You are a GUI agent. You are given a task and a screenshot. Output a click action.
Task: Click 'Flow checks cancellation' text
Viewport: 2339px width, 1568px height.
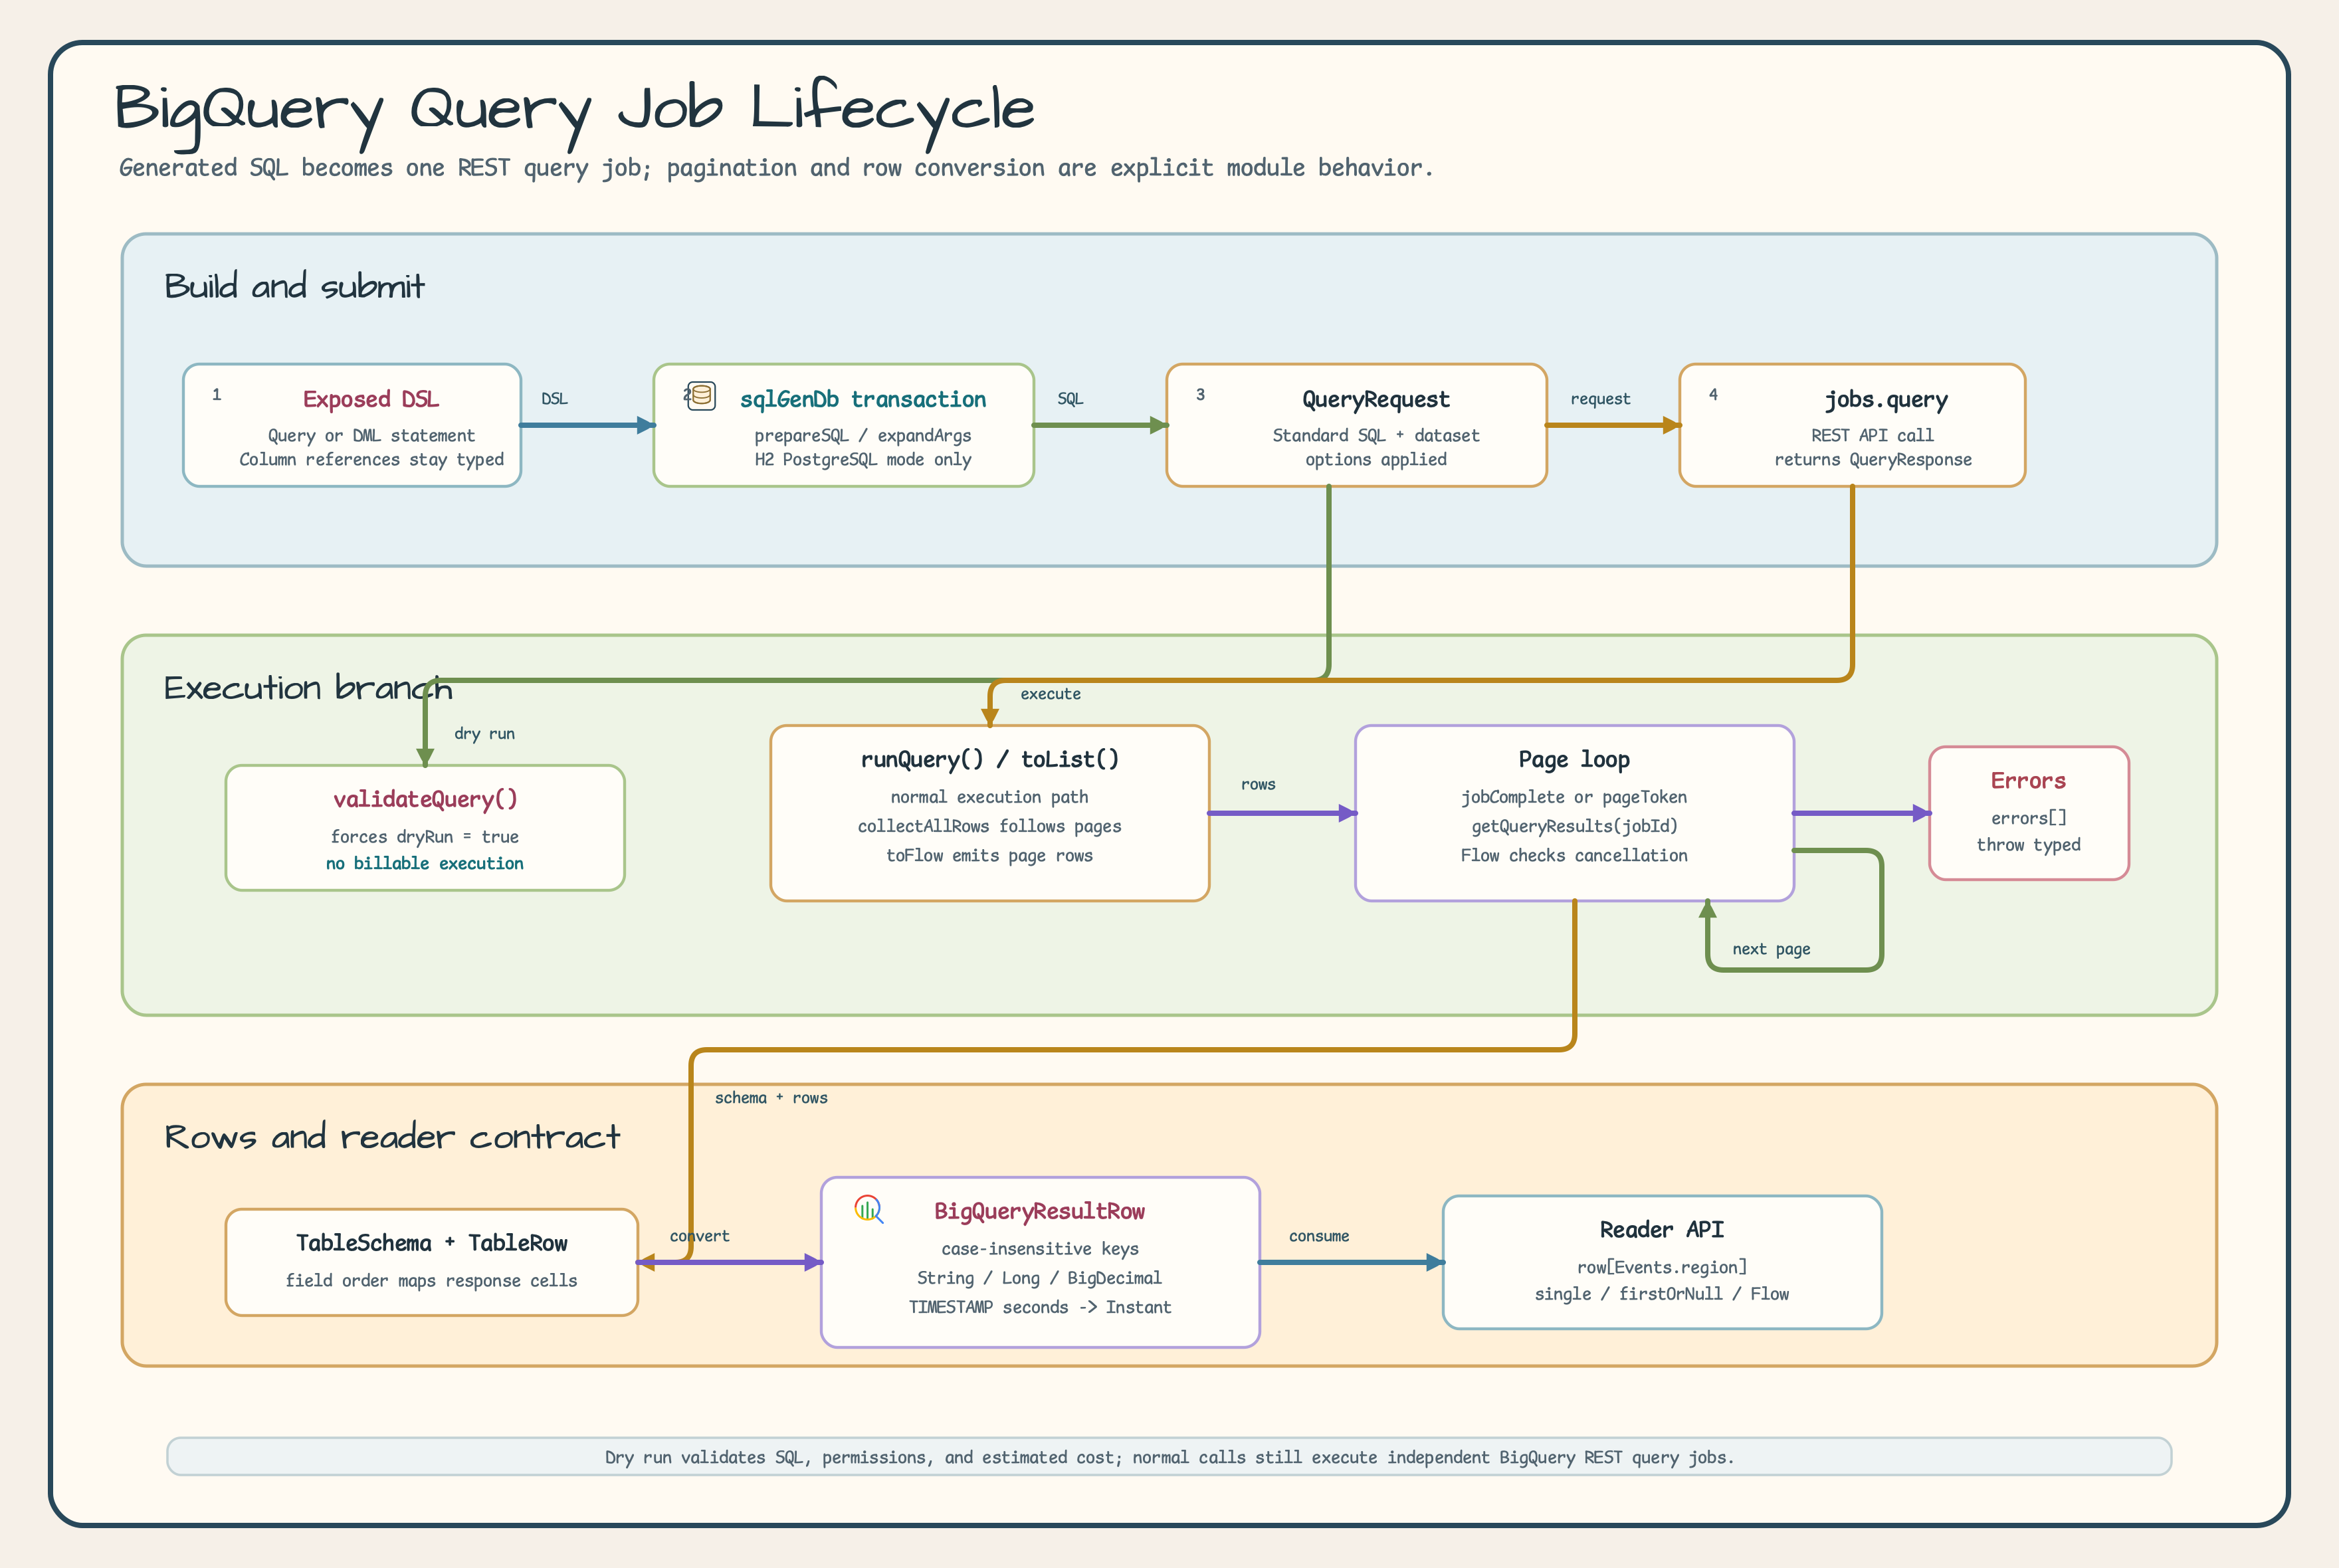point(1574,856)
